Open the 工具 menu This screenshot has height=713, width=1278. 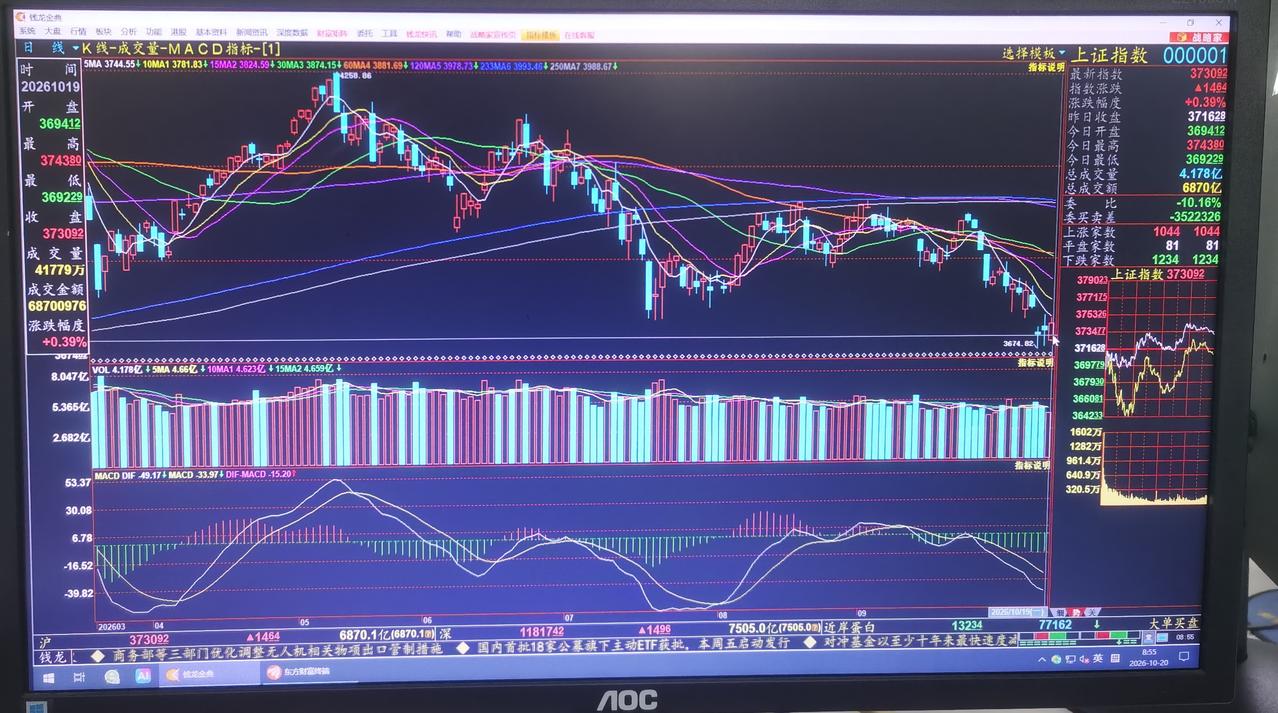pyautogui.click(x=389, y=34)
